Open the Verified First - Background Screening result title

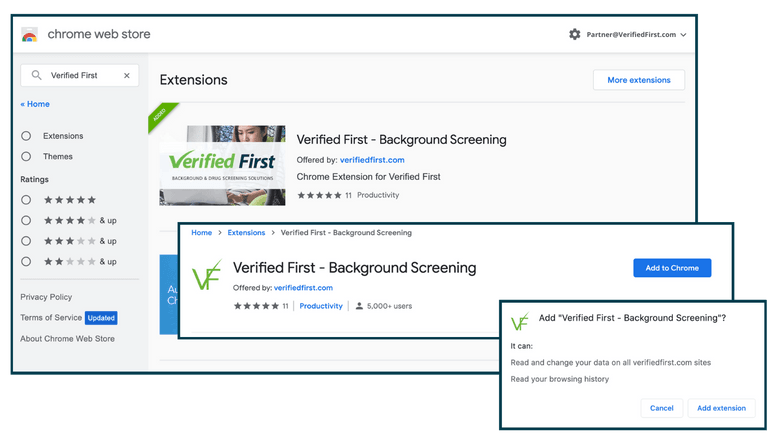[x=401, y=140]
